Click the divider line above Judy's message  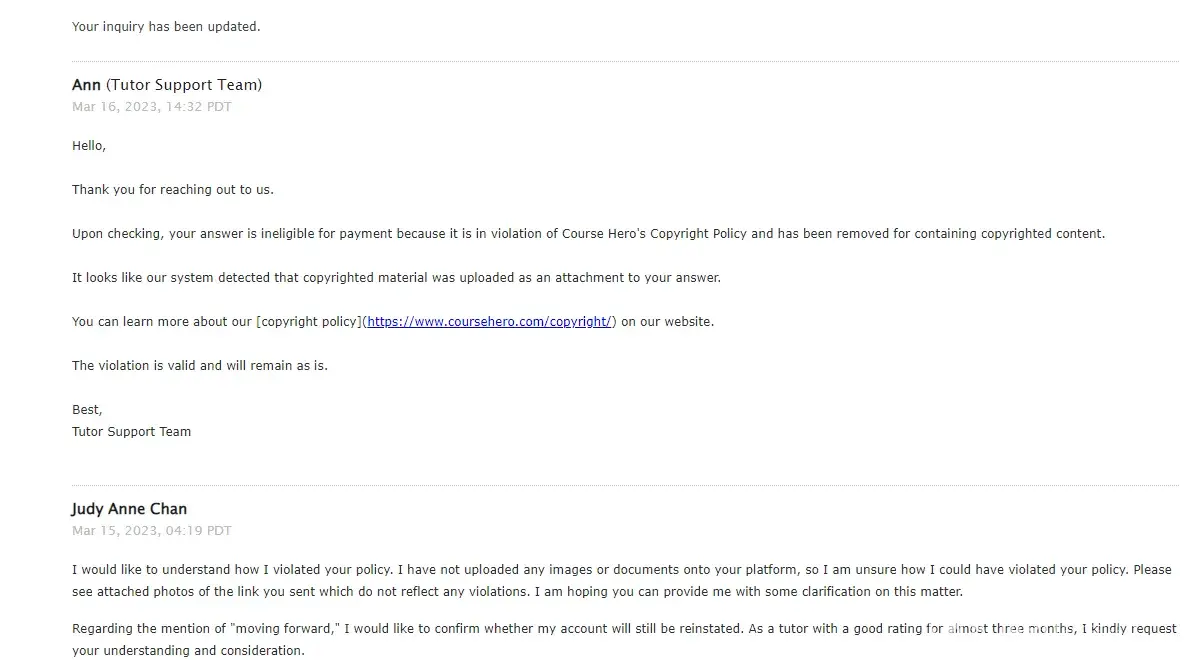(625, 486)
